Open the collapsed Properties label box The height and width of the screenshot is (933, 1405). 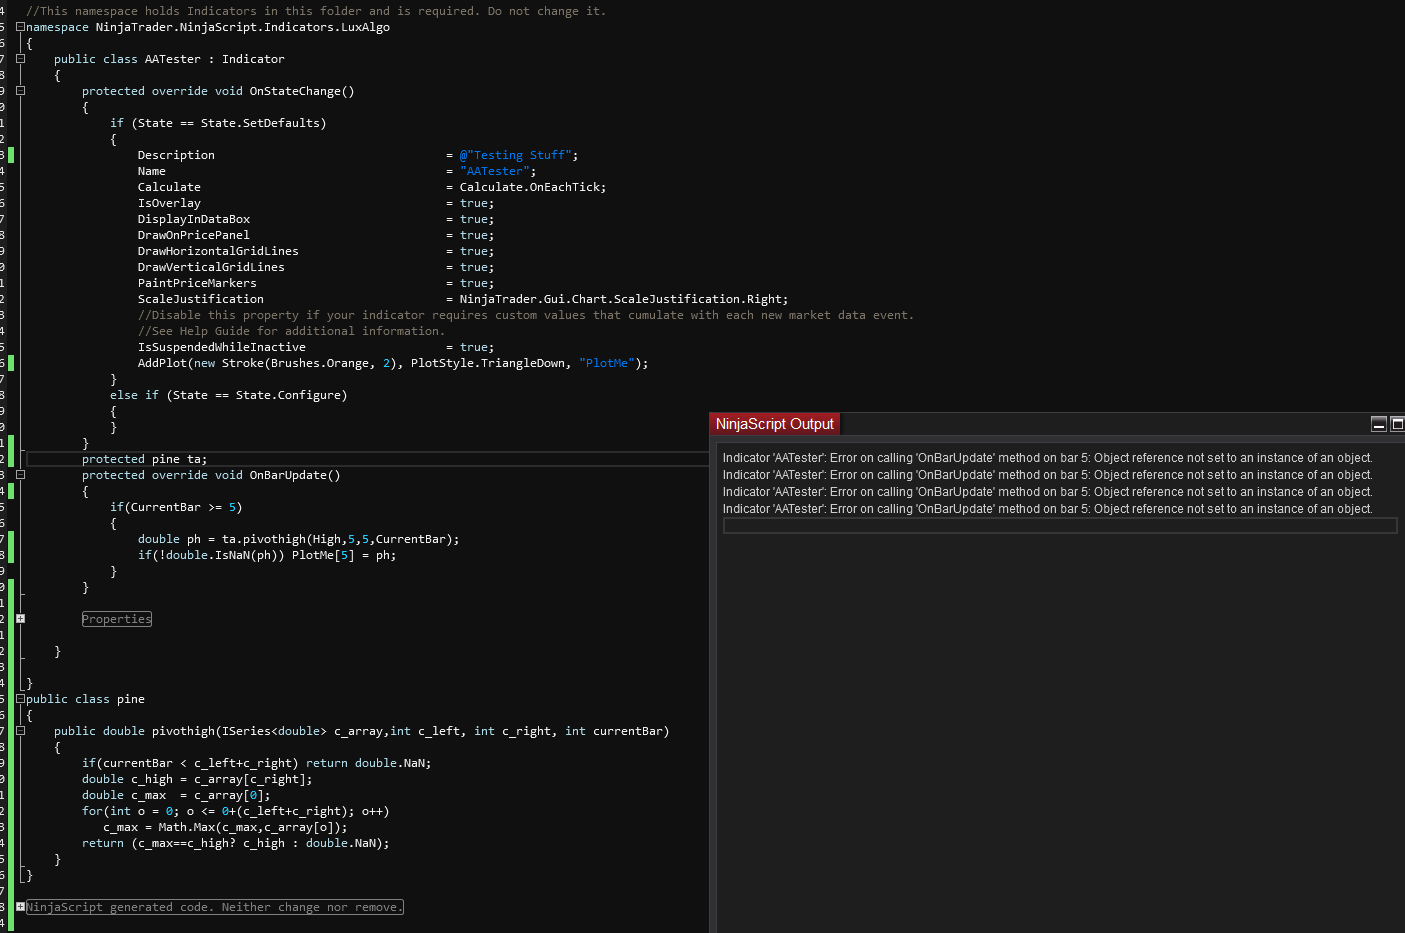click(x=117, y=619)
